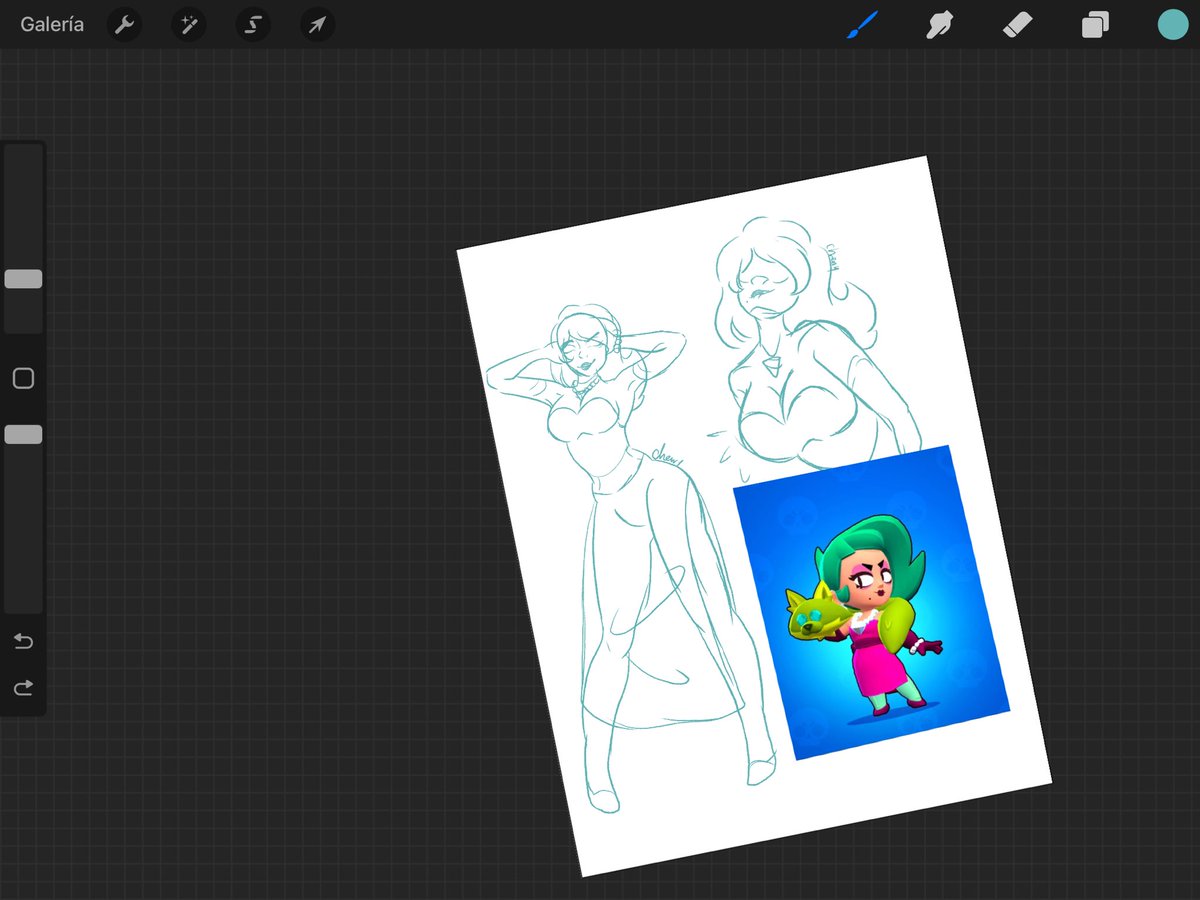The image size is (1200, 900).
Task: Activate the Transform arrow tool
Action: (x=317, y=25)
